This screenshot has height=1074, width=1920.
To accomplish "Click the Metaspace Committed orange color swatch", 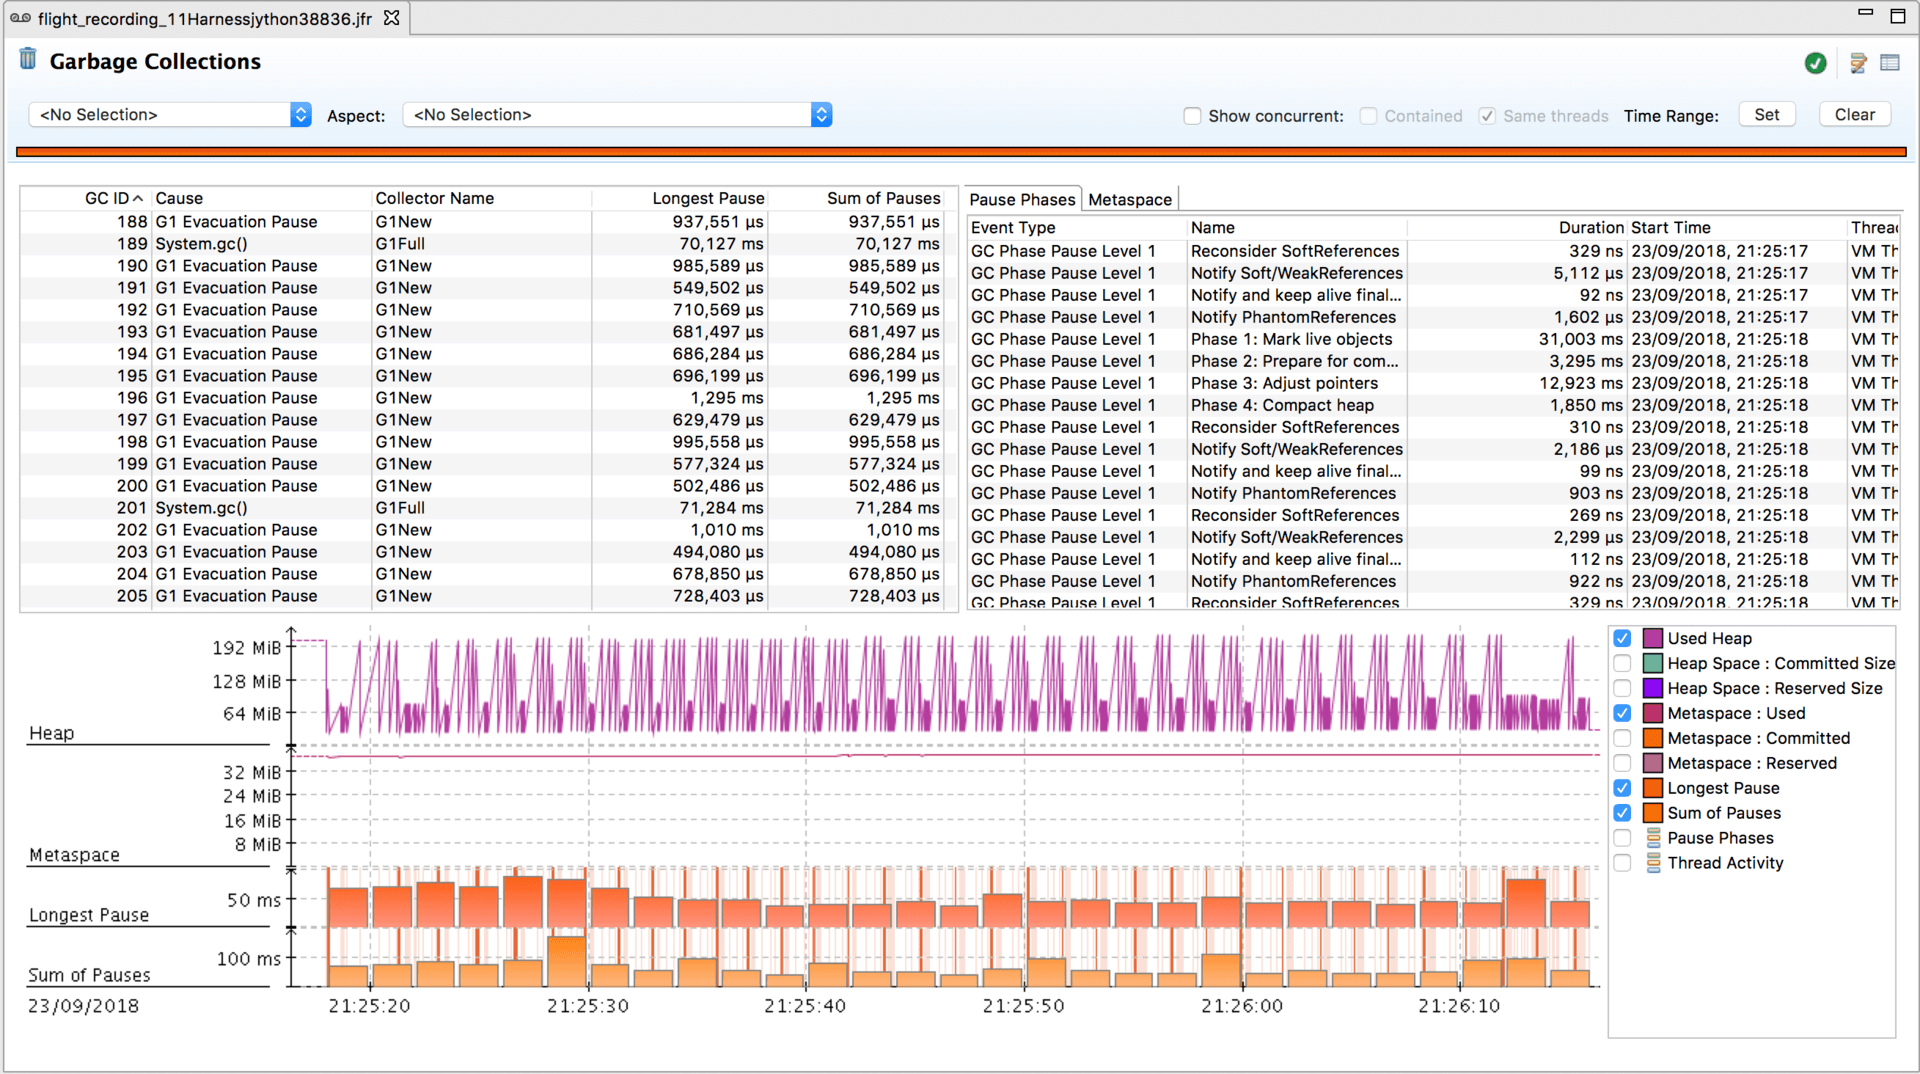I will point(1653,738).
